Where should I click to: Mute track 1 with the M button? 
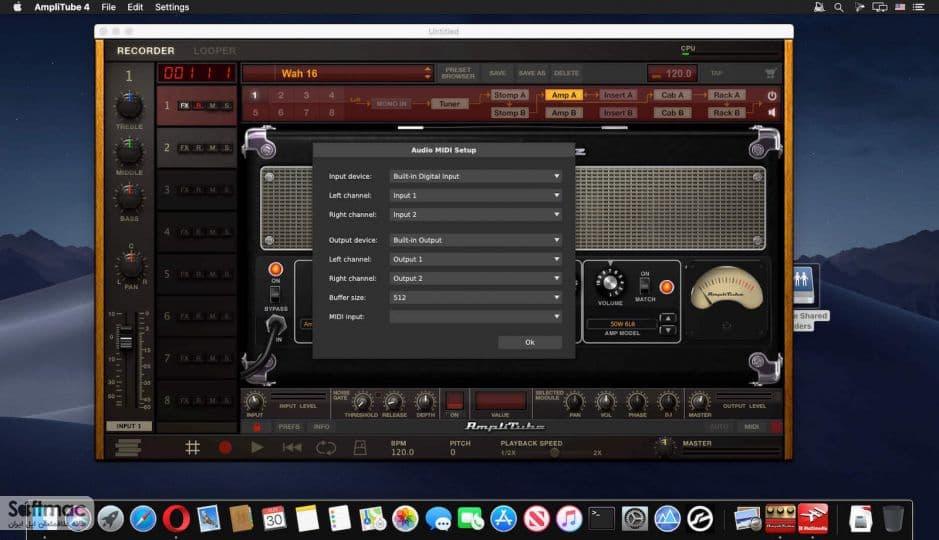pyautogui.click(x=213, y=105)
